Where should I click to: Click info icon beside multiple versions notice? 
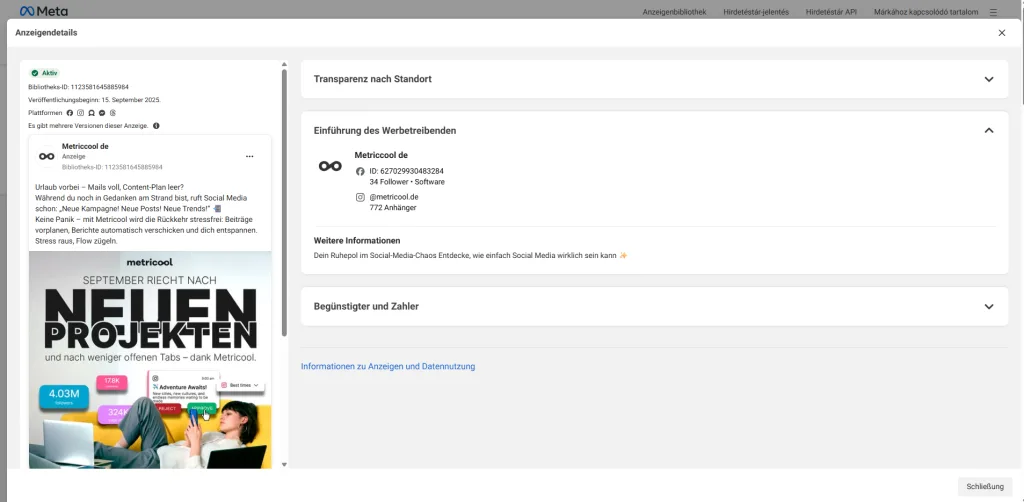(x=156, y=126)
